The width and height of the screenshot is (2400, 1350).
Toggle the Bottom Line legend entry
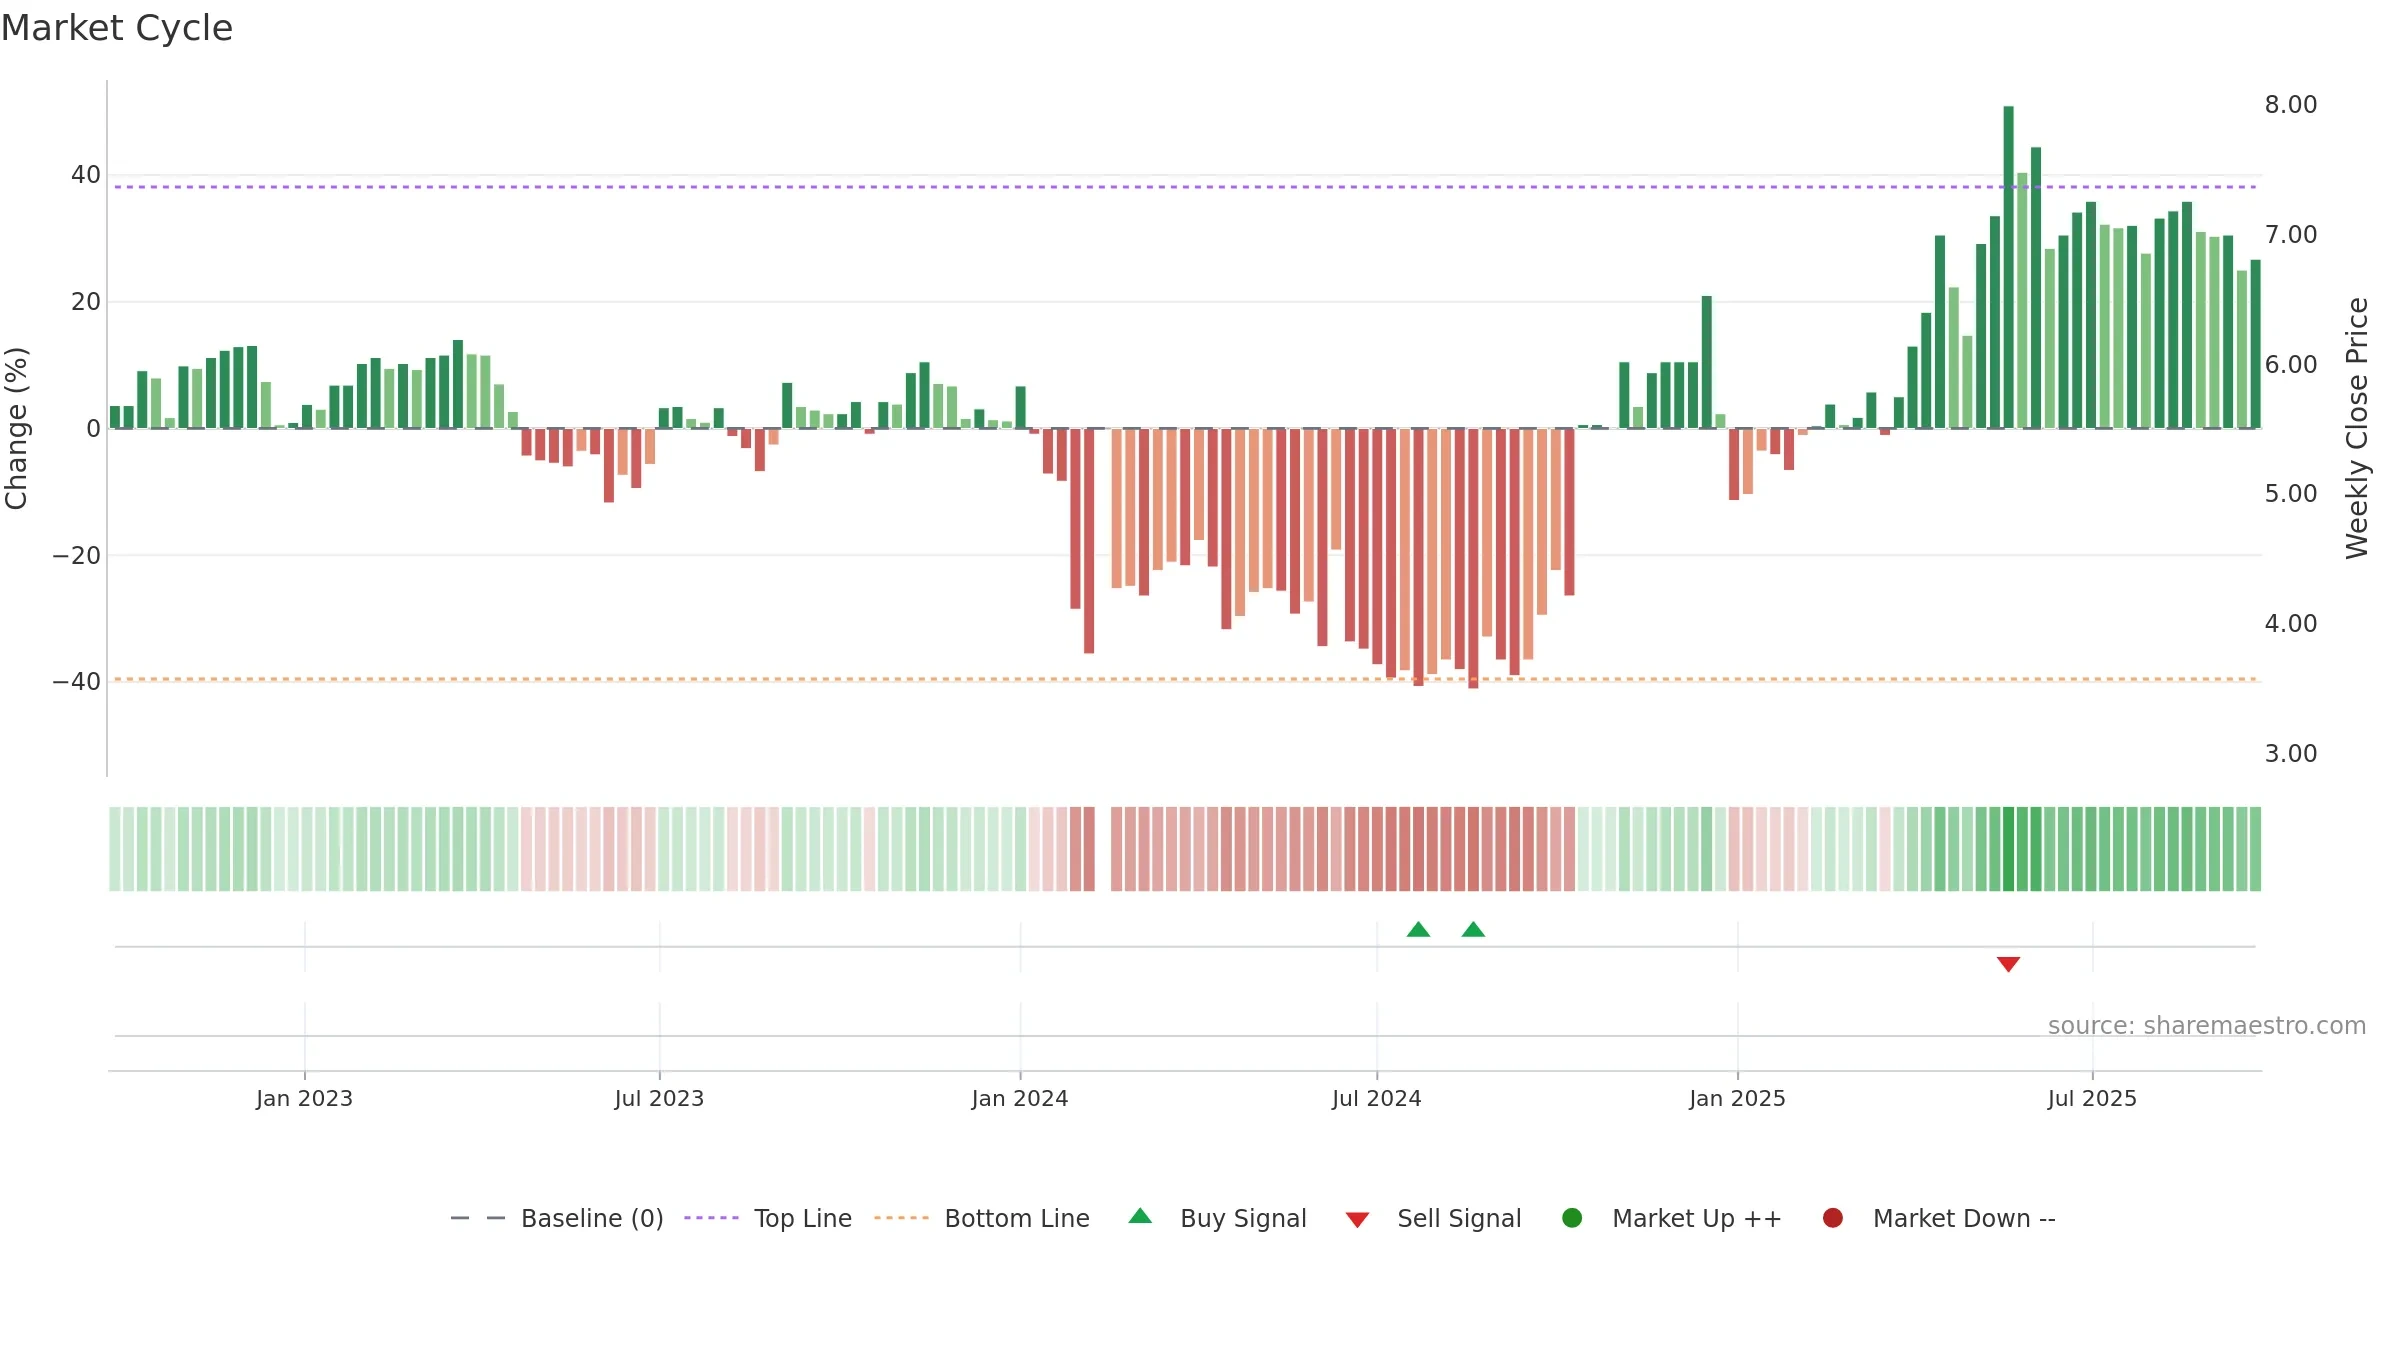(982, 1218)
